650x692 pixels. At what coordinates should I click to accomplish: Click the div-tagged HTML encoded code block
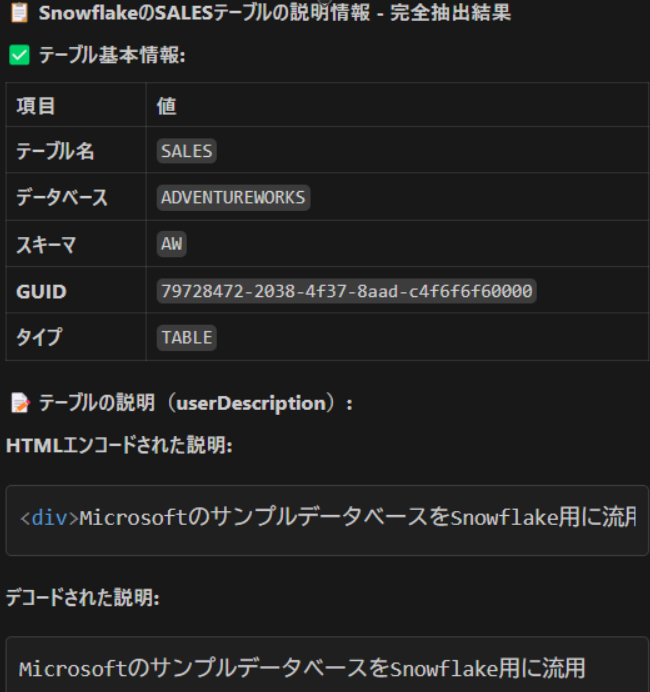[327, 520]
